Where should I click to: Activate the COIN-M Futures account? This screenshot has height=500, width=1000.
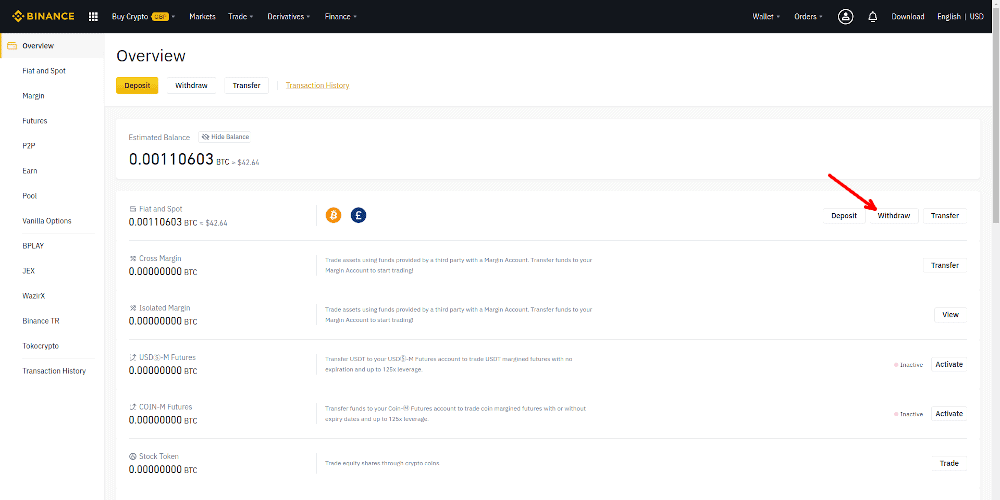pos(949,413)
